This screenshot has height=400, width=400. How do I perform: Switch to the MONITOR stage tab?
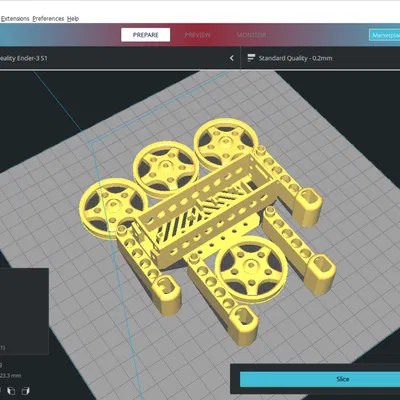click(x=251, y=35)
